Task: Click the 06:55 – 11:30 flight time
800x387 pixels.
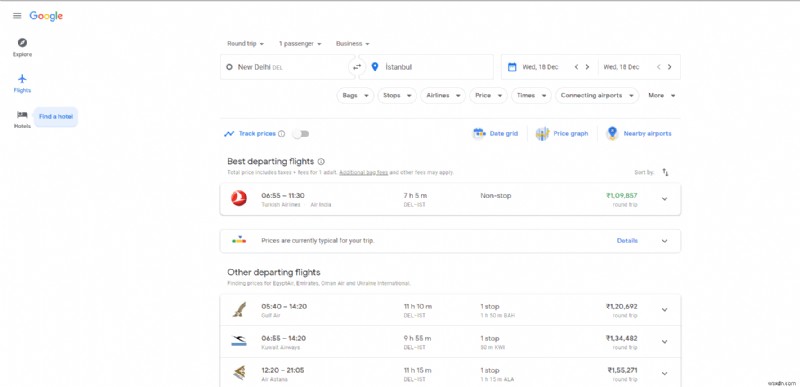Action: pyautogui.click(x=283, y=195)
